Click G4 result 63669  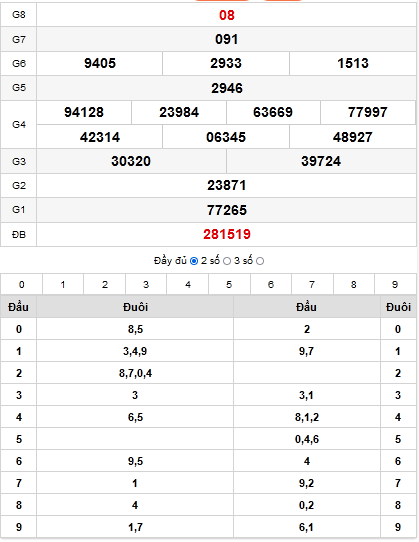(x=273, y=112)
